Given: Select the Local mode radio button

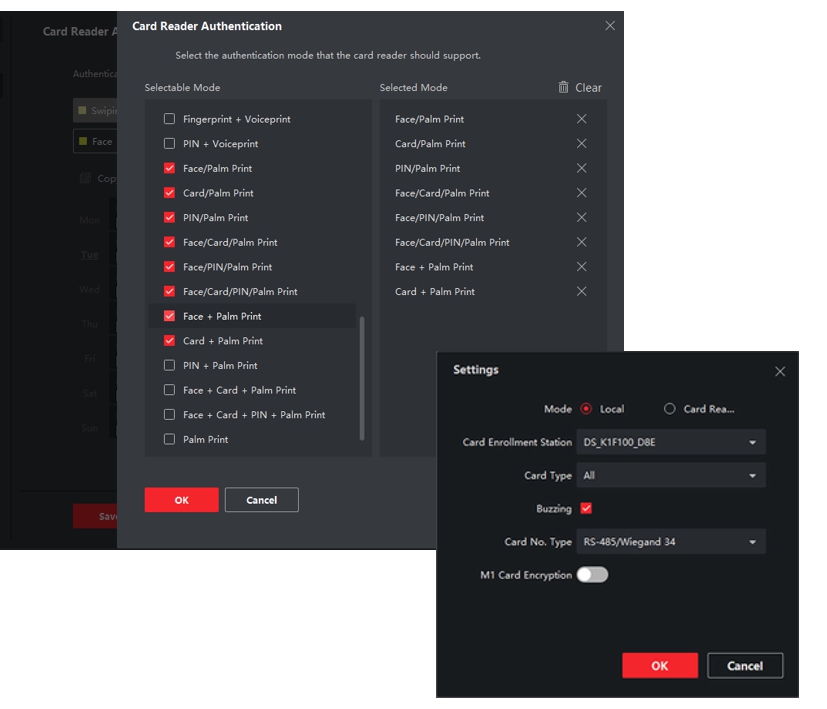Looking at the screenshot, I should pyautogui.click(x=586, y=409).
